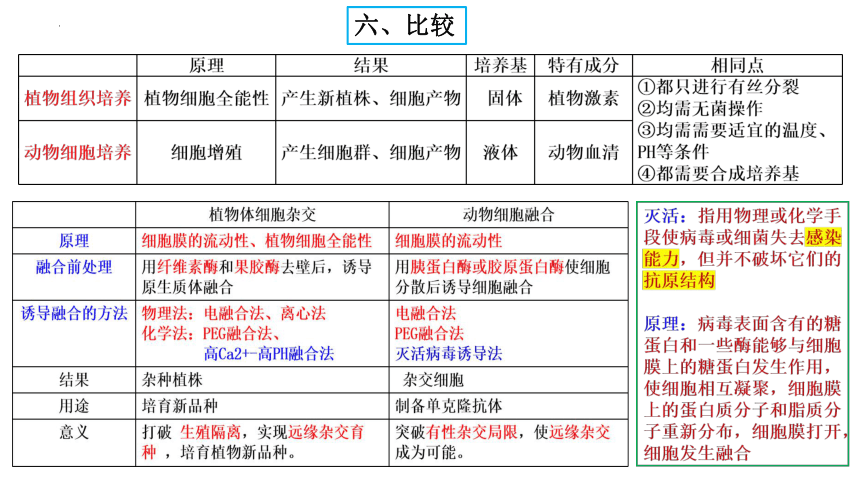
Task: Click the cell '细胞增殖'
Action: point(206,152)
